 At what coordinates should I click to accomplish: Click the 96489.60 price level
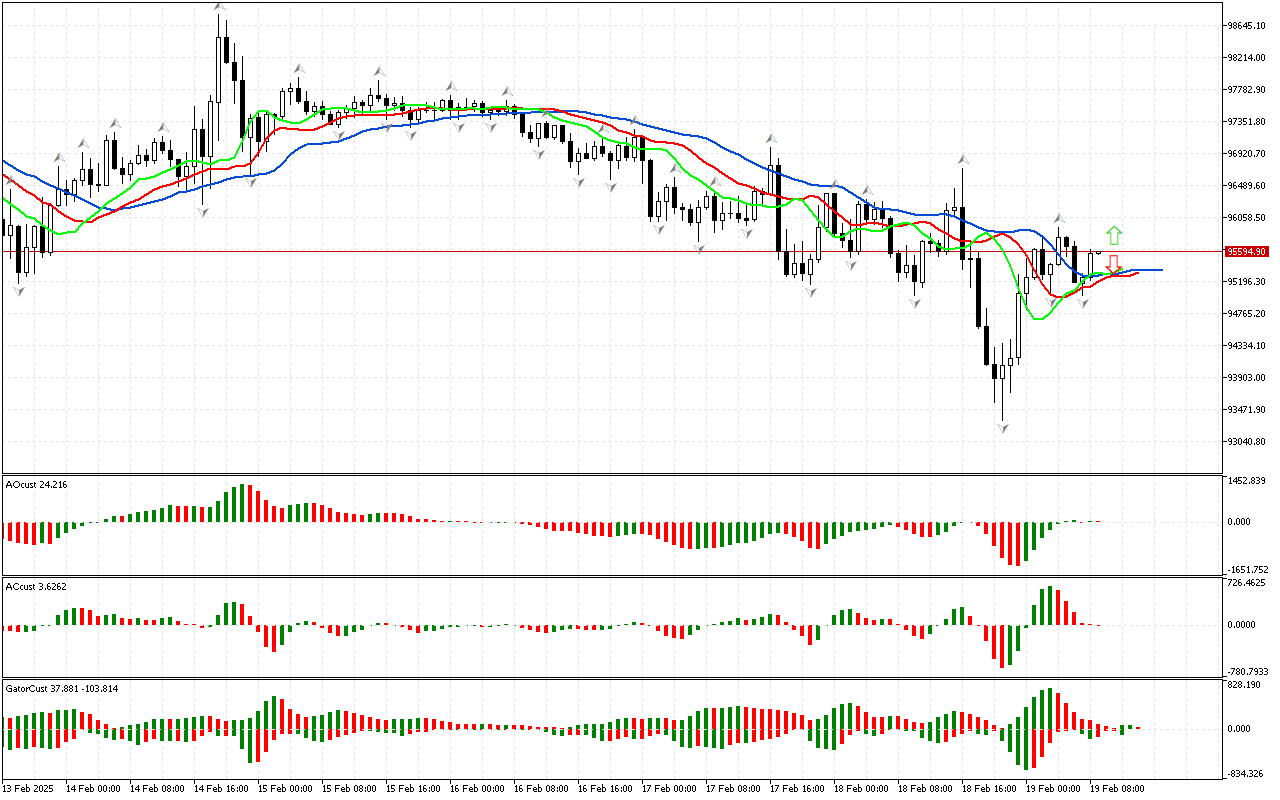tap(1246, 186)
